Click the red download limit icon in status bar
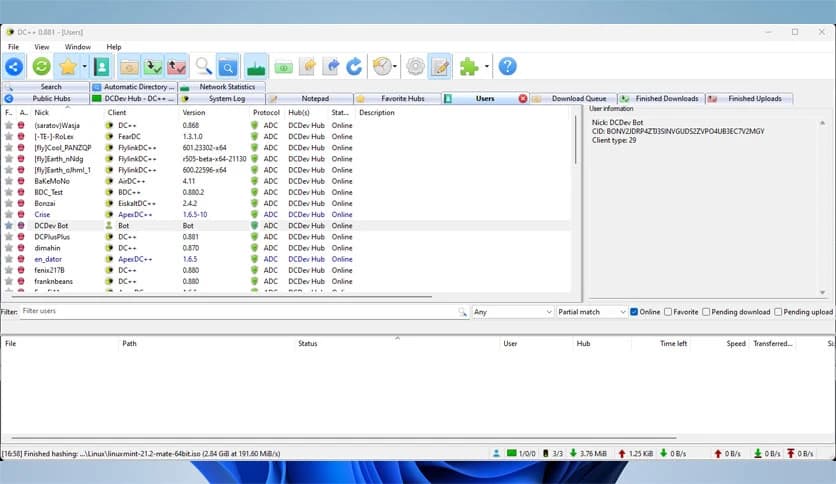The height and width of the screenshot is (484, 836). (791, 454)
